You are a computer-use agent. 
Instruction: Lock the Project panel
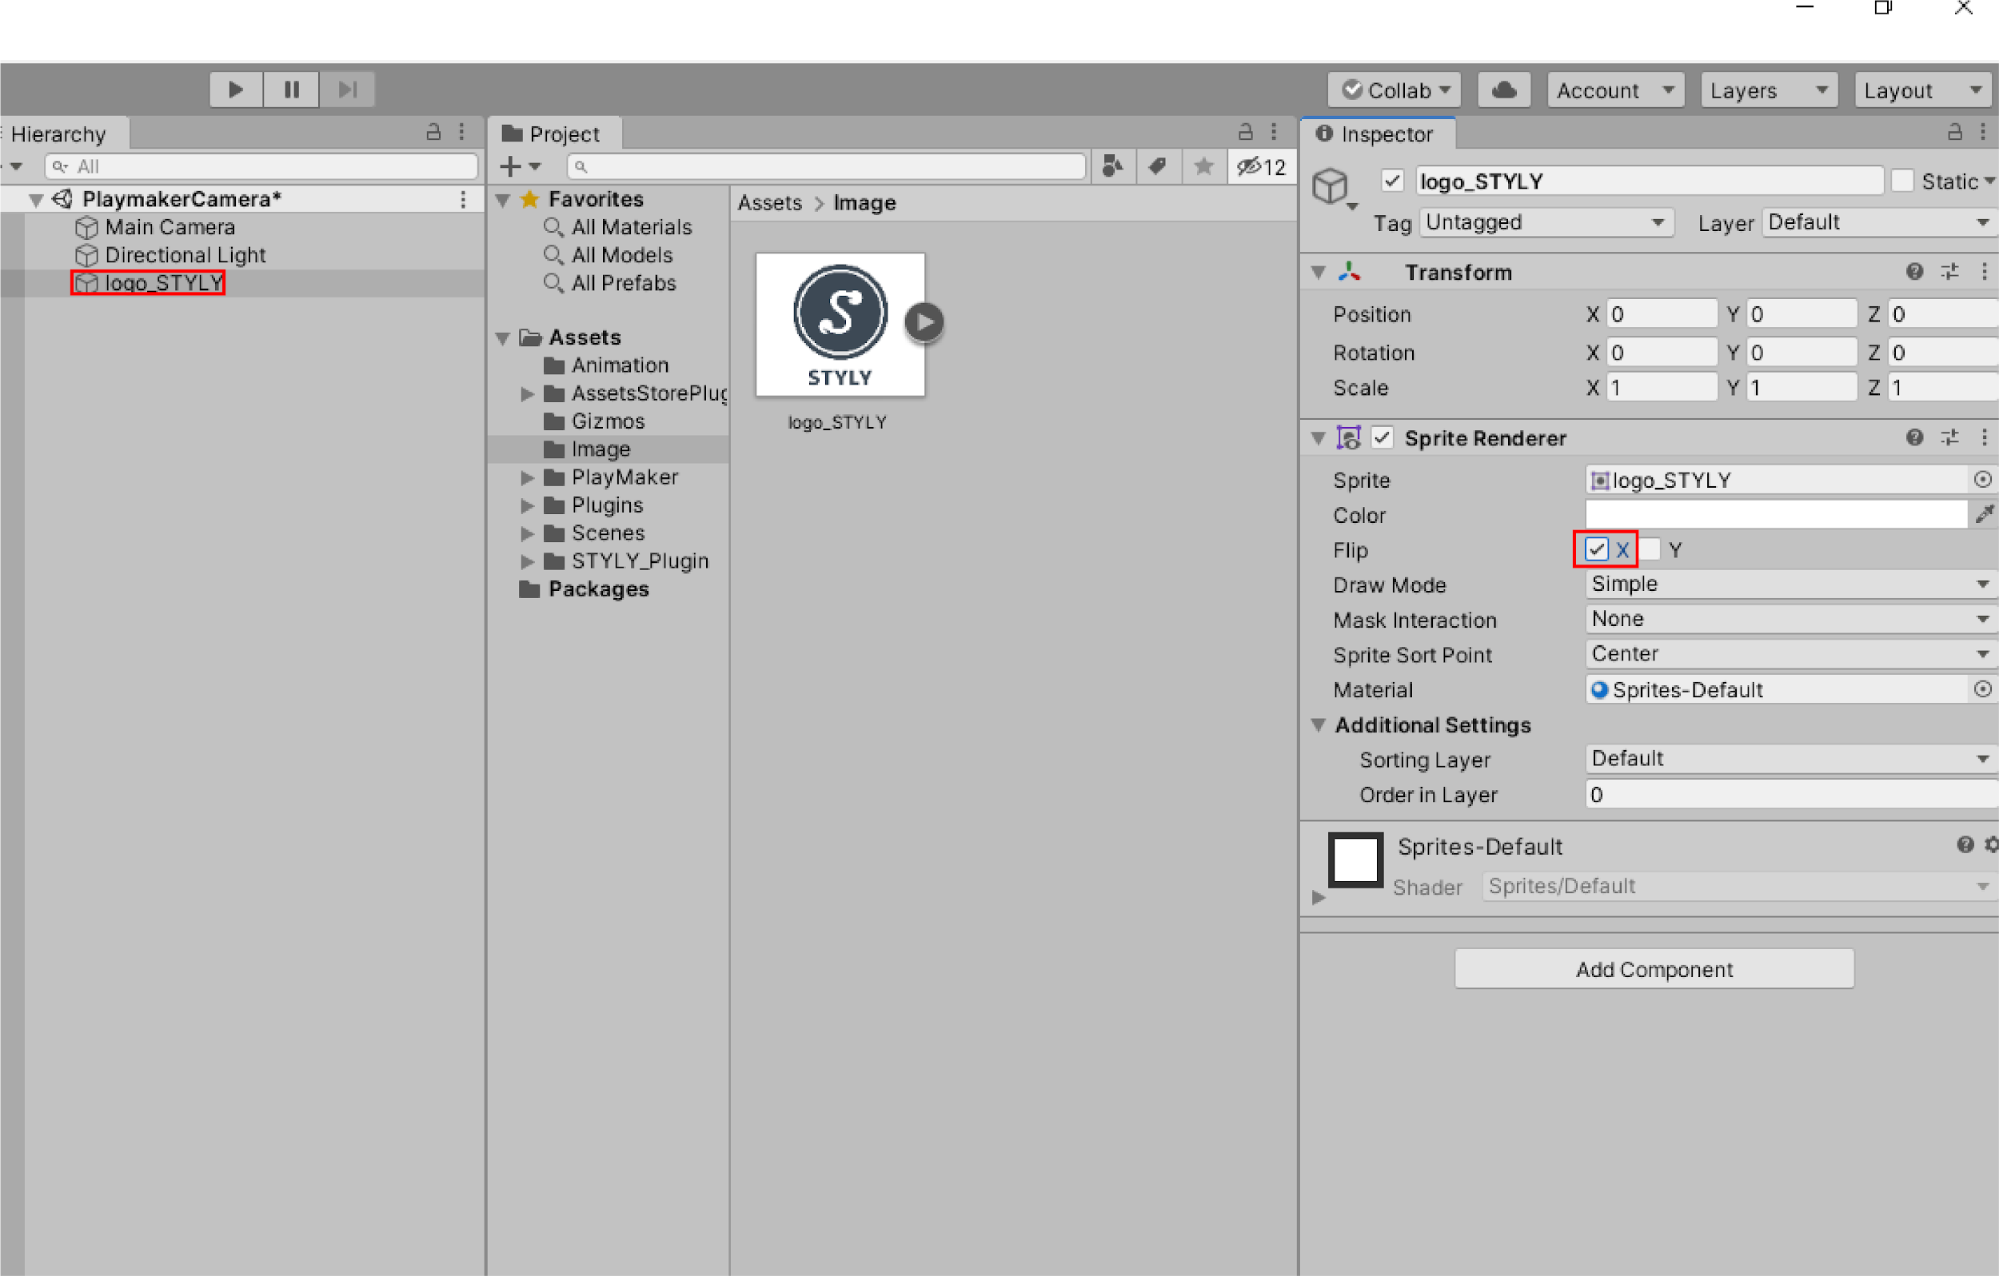click(1246, 132)
